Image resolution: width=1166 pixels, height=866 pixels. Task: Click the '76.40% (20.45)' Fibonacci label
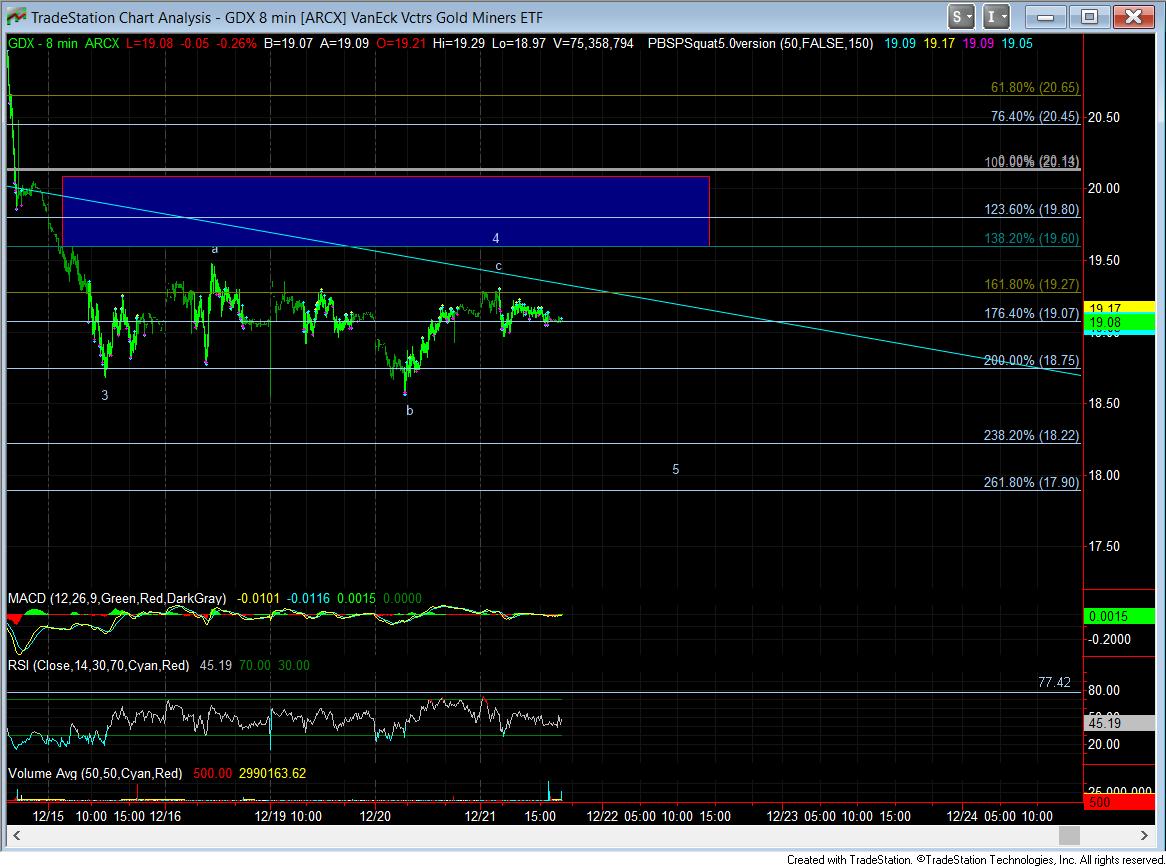point(1034,117)
